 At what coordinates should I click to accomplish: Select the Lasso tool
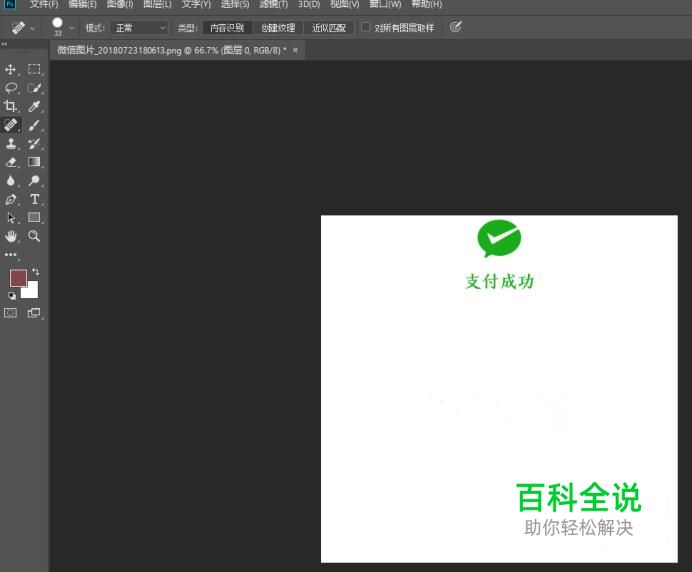pos(11,88)
